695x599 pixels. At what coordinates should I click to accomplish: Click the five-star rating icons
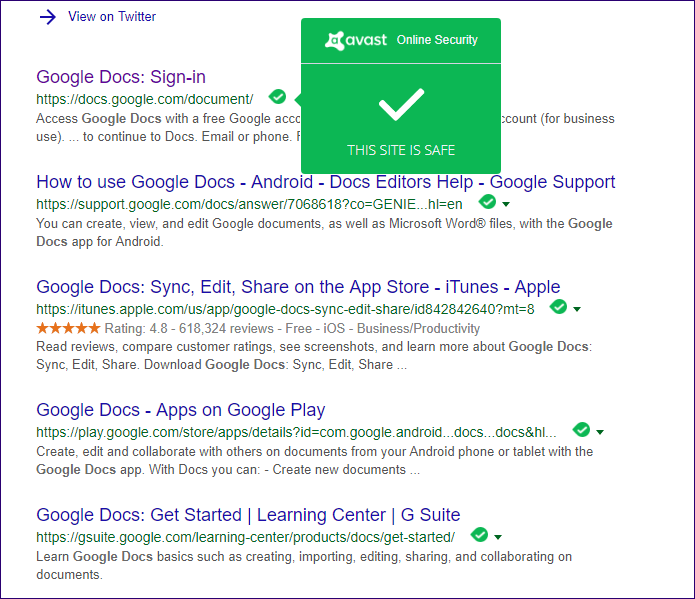pos(69,328)
